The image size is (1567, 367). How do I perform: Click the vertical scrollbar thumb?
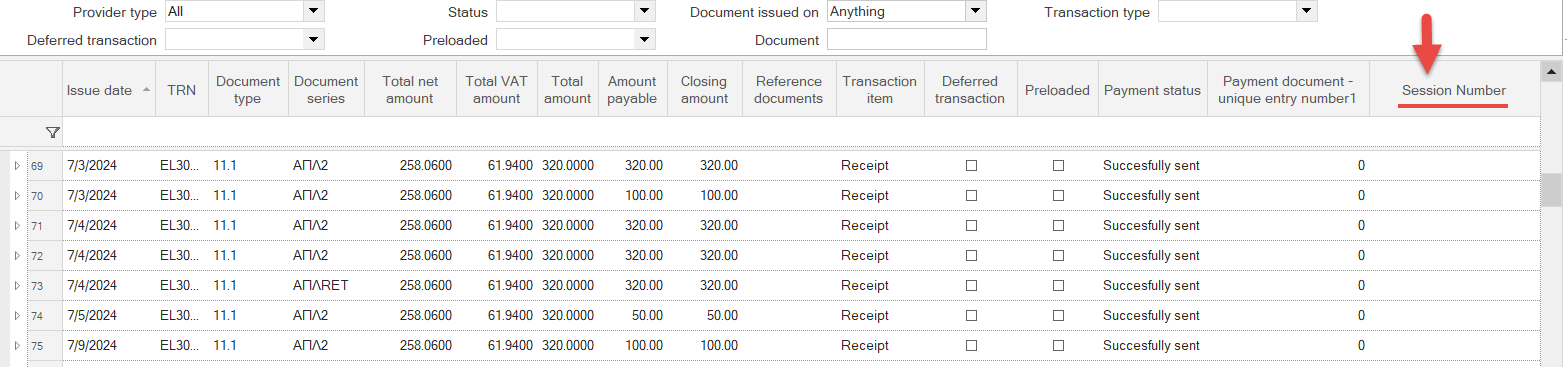coord(1552,187)
